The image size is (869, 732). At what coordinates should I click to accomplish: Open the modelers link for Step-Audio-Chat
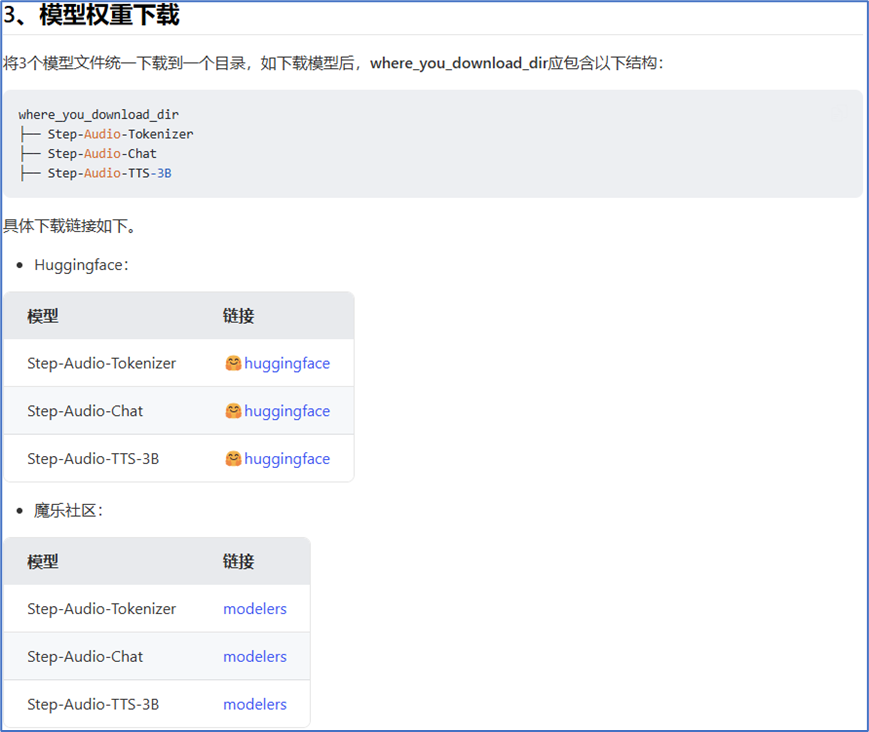coord(255,657)
